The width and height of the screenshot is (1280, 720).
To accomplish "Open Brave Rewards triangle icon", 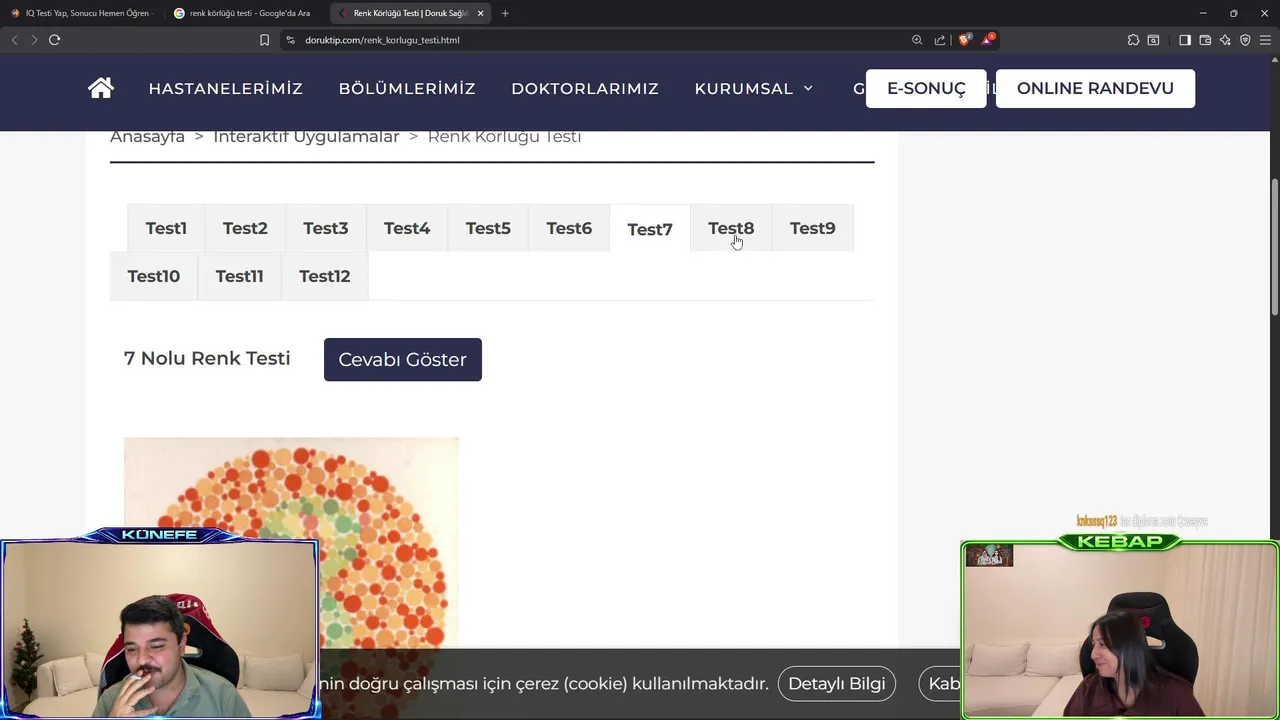I will point(989,40).
